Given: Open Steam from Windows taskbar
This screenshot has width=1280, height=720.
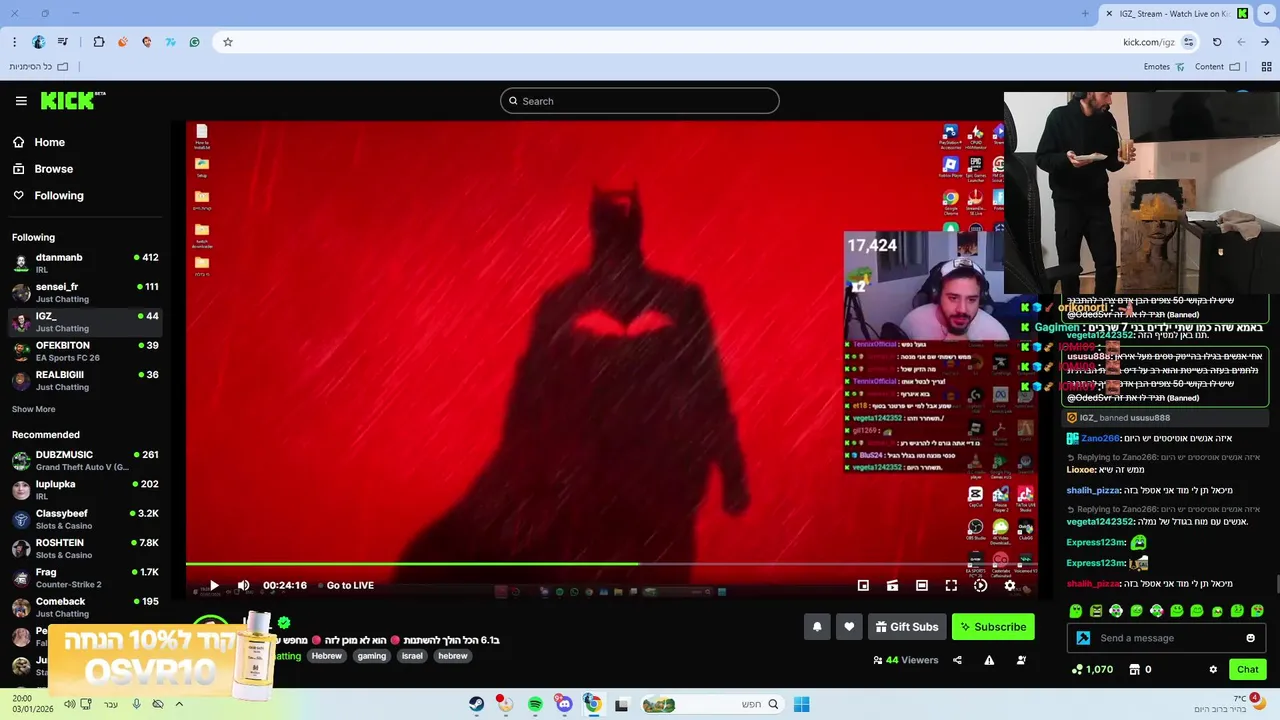Looking at the screenshot, I should coord(476,705).
